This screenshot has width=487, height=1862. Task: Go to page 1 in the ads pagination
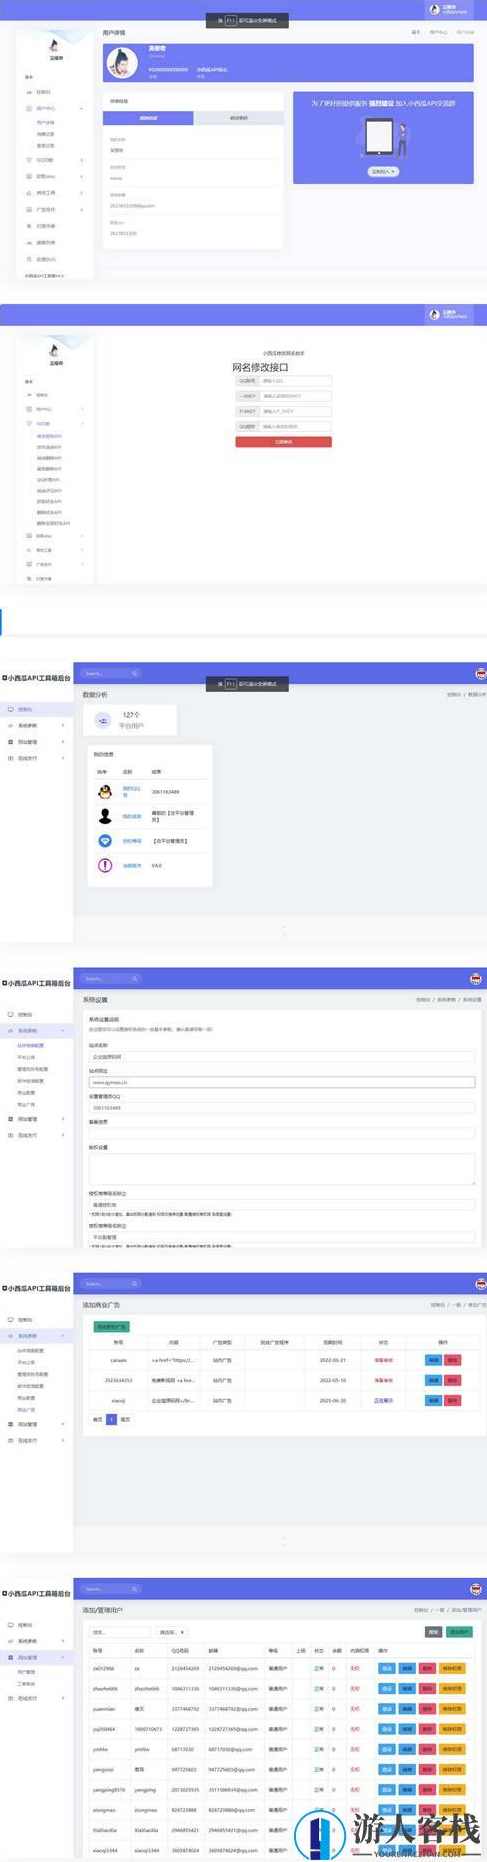tap(111, 1419)
